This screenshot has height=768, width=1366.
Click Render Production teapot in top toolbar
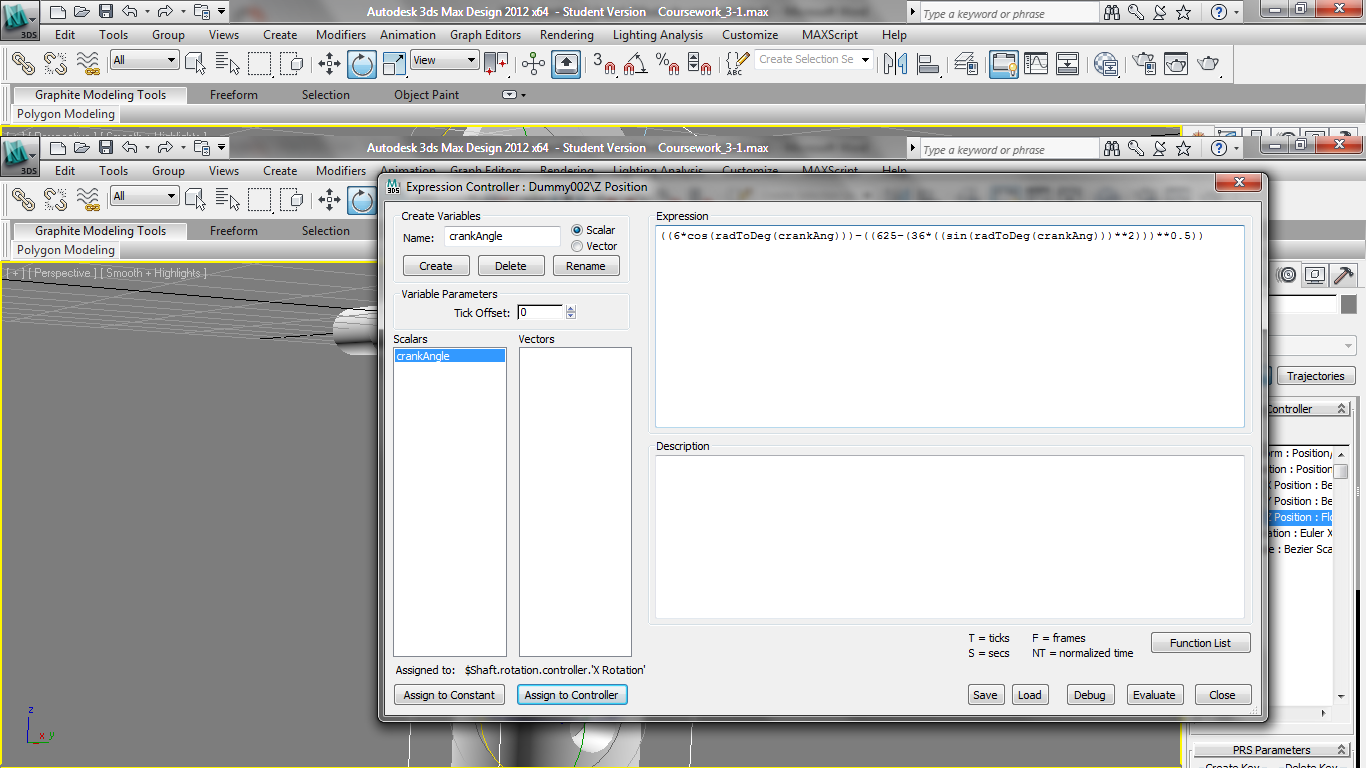pos(1209,64)
